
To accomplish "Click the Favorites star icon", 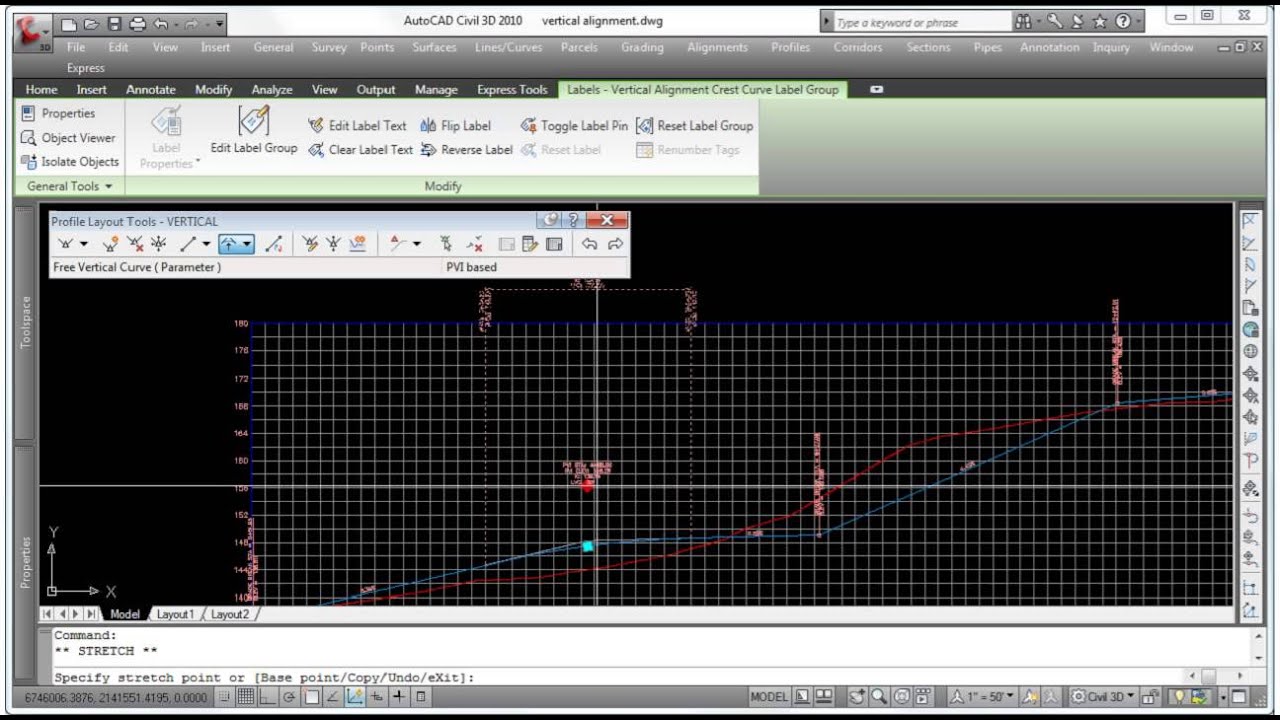I will 1100,21.
